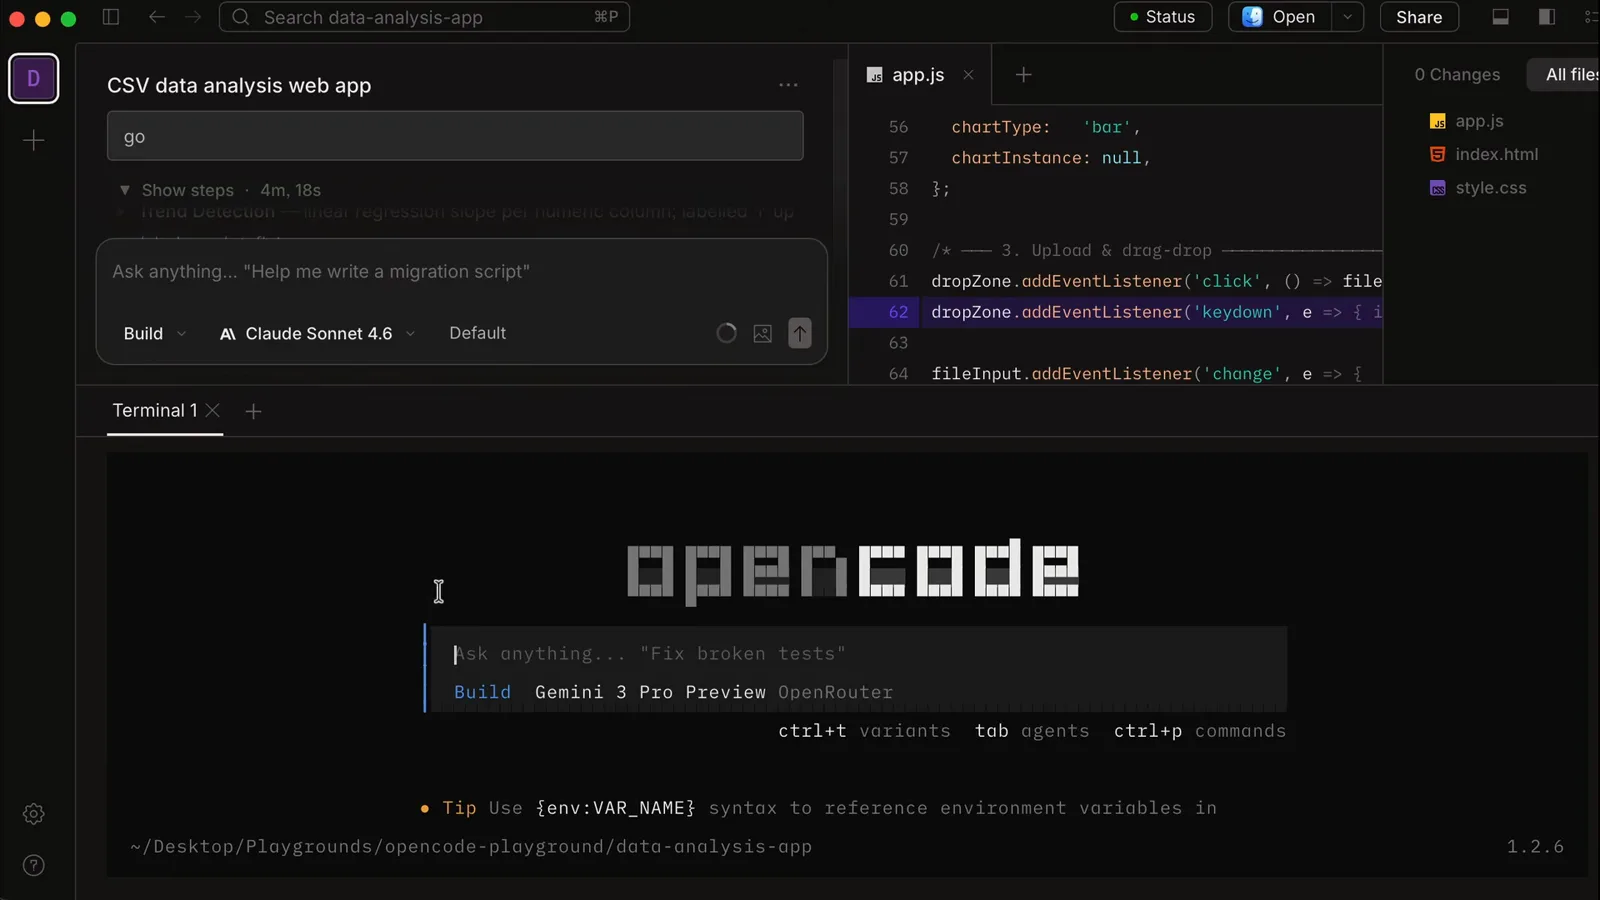Viewport: 1600px width, 900px height.
Task: Open app.js in the file tree
Action: (1479, 121)
